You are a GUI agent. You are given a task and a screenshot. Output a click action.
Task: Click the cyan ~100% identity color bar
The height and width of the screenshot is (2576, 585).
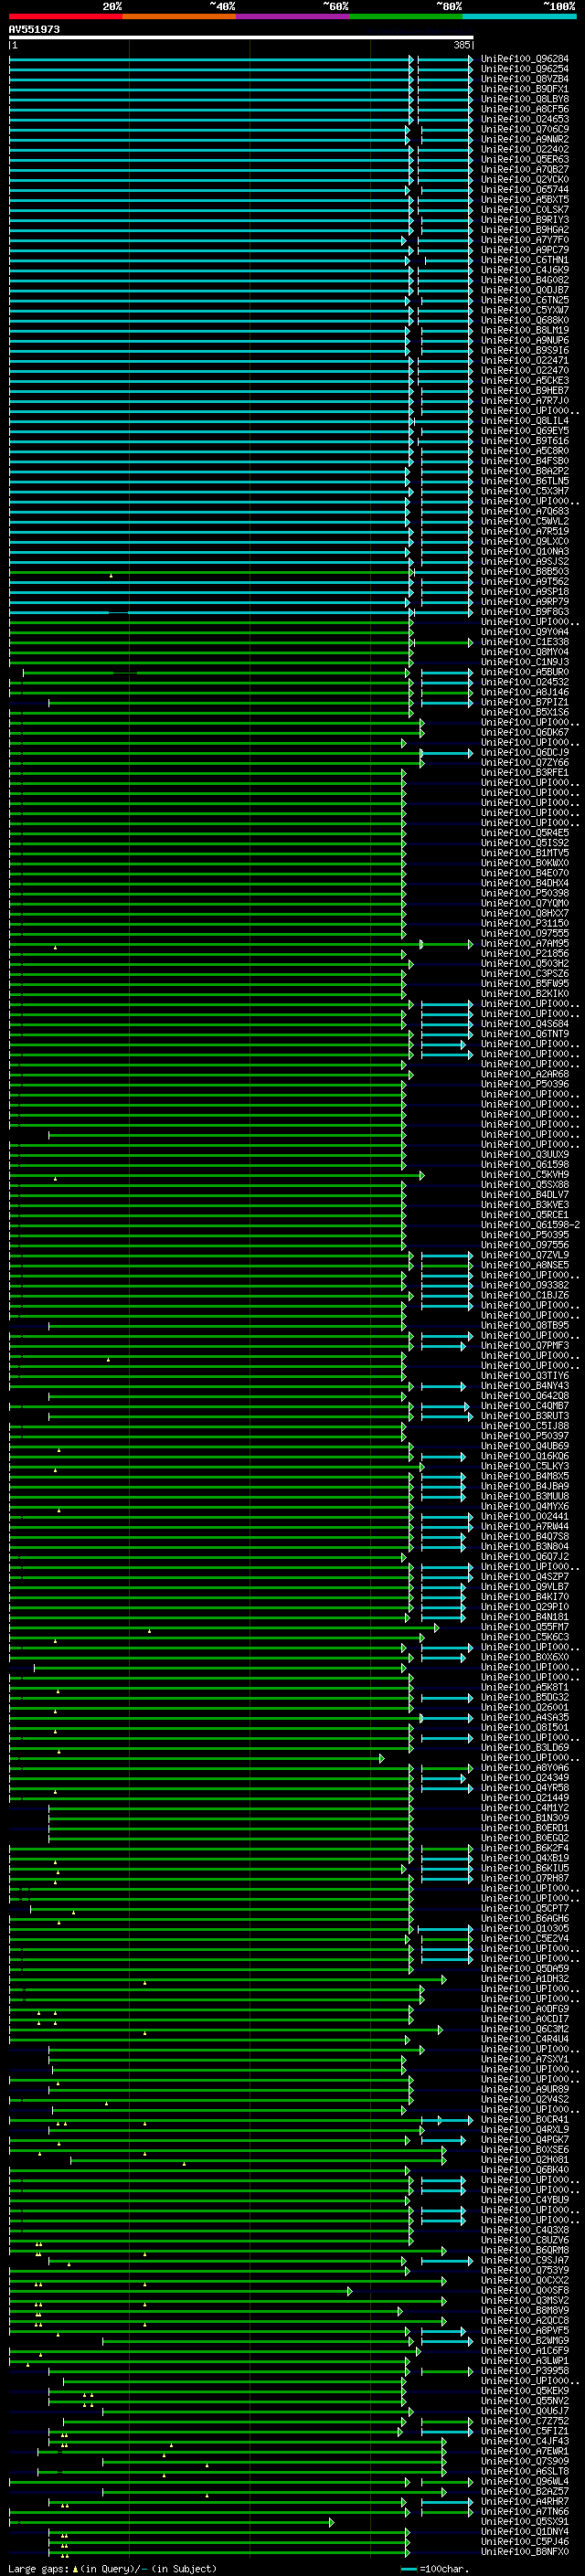point(519,17)
